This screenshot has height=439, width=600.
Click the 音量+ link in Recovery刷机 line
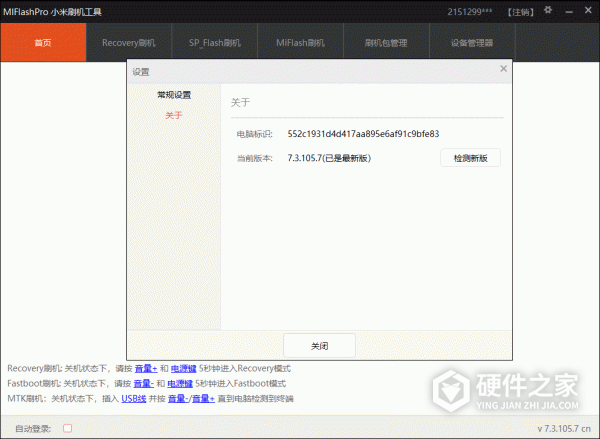pyautogui.click(x=146, y=369)
